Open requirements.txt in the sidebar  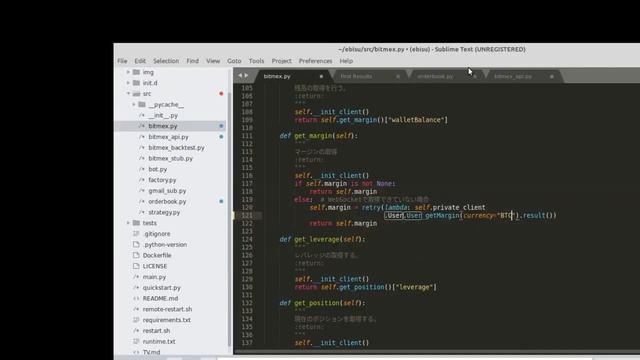[167, 320]
